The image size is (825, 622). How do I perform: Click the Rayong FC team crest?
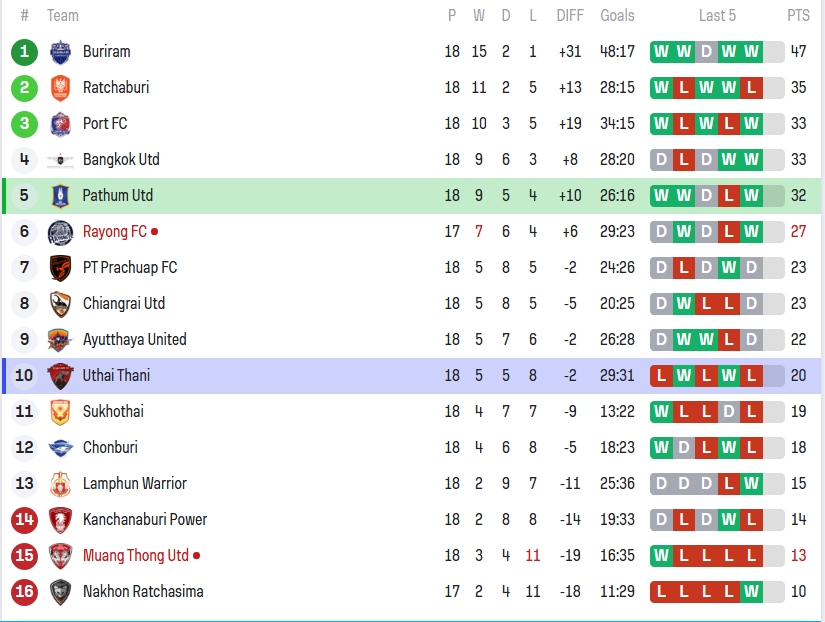tap(60, 232)
